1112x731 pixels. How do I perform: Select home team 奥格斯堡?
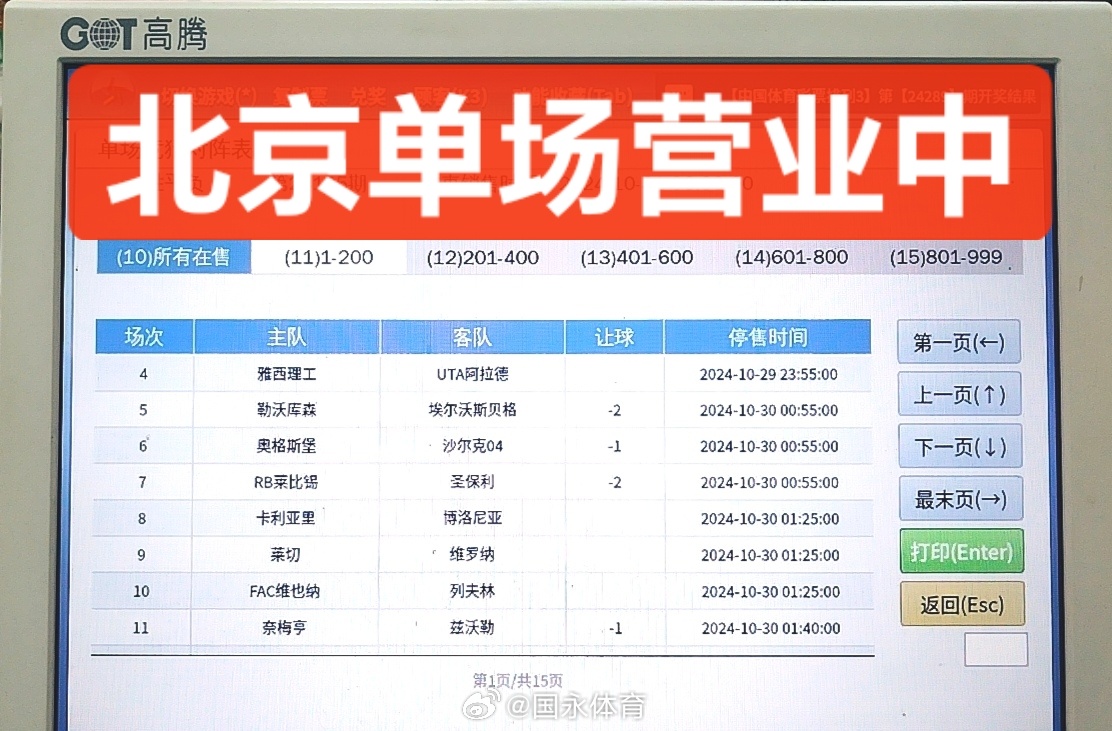tap(287, 446)
